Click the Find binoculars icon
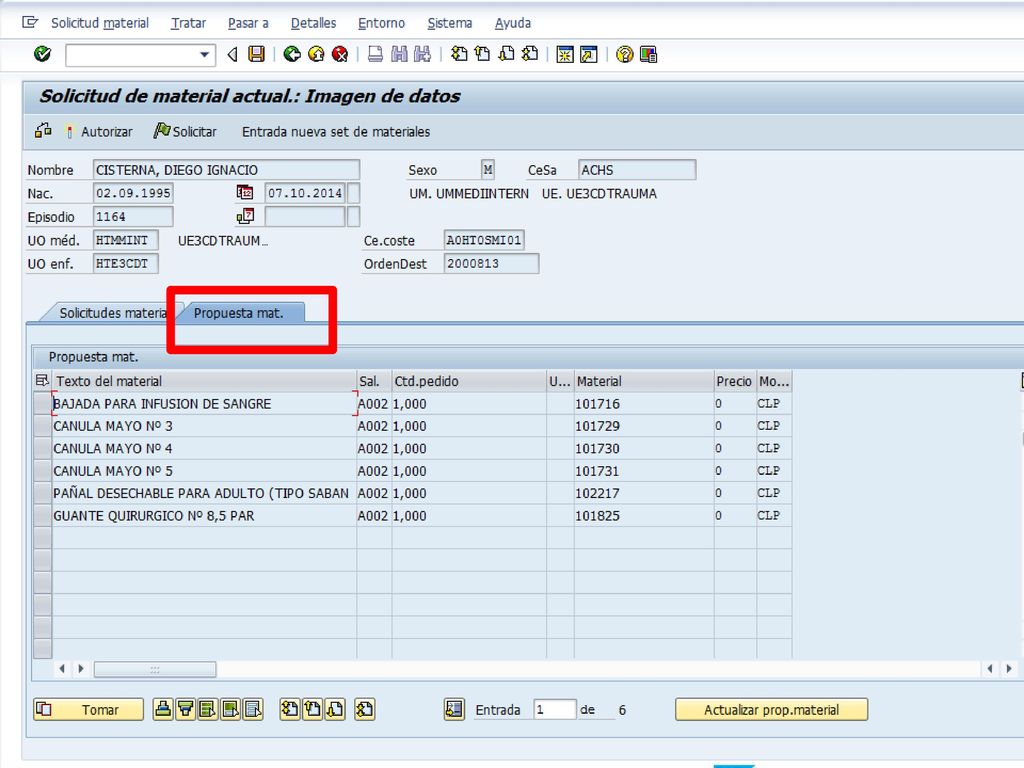This screenshot has height=768, width=1024. click(399, 54)
